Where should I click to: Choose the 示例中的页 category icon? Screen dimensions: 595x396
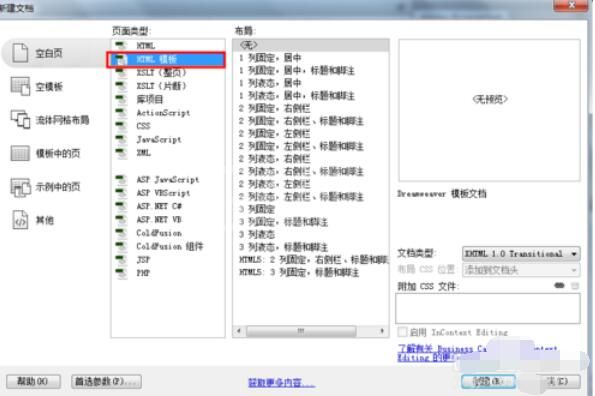click(x=20, y=187)
